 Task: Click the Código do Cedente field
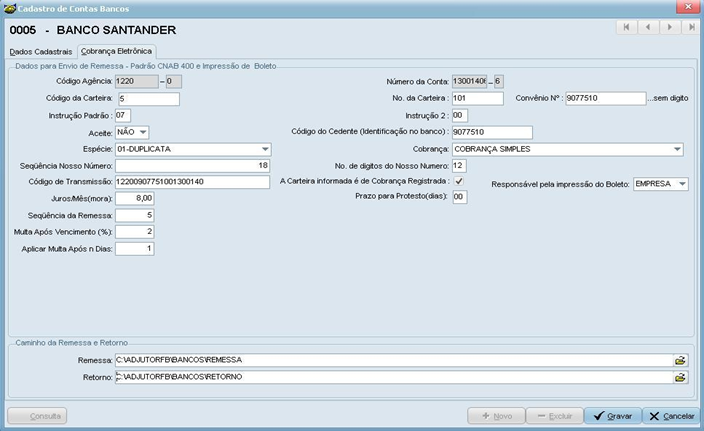point(492,132)
